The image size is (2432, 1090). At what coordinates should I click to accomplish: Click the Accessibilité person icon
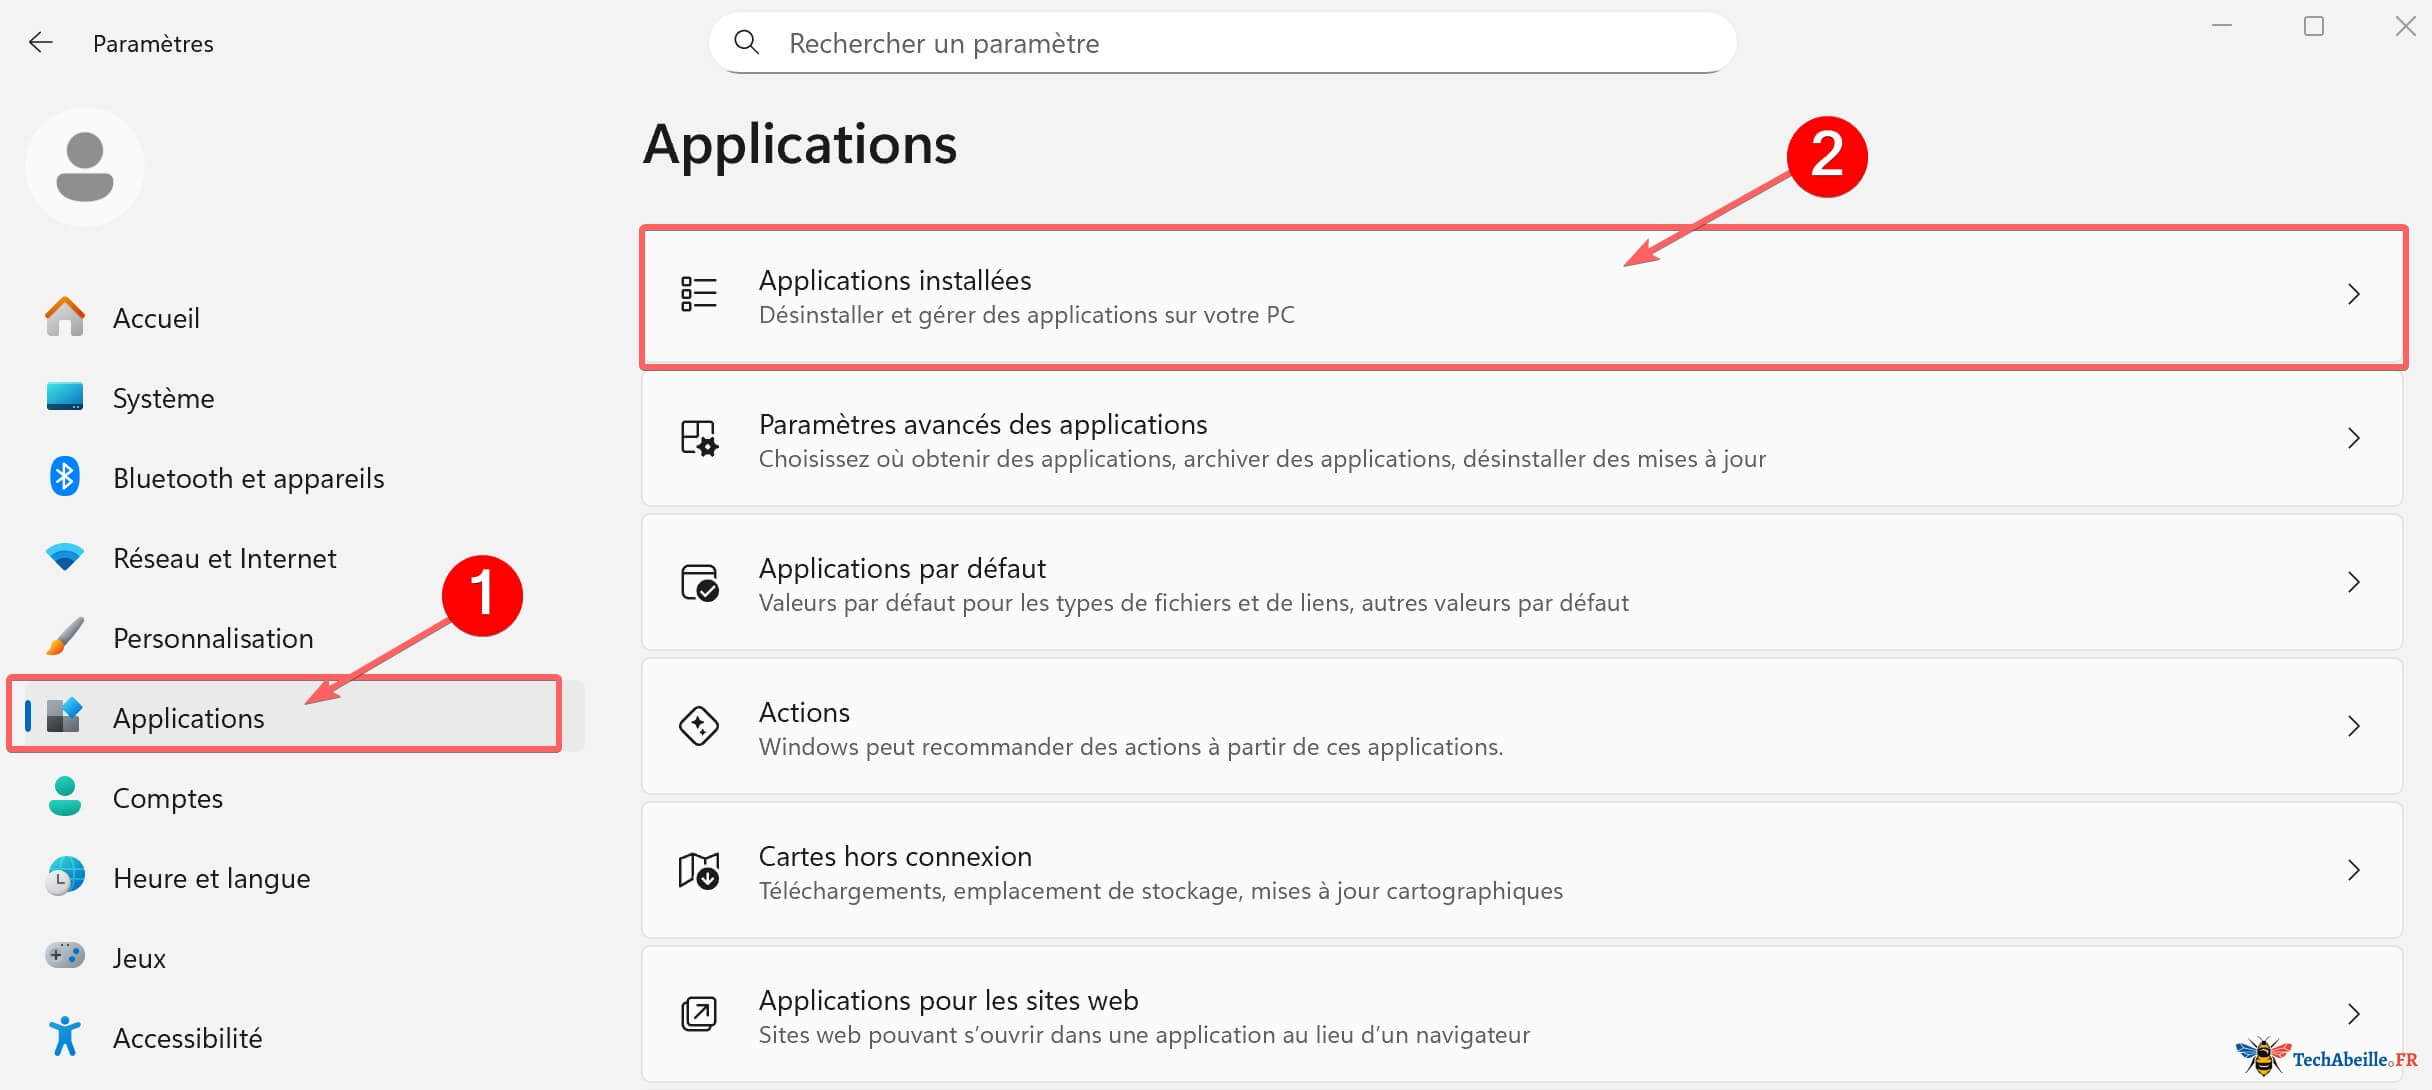64,1037
